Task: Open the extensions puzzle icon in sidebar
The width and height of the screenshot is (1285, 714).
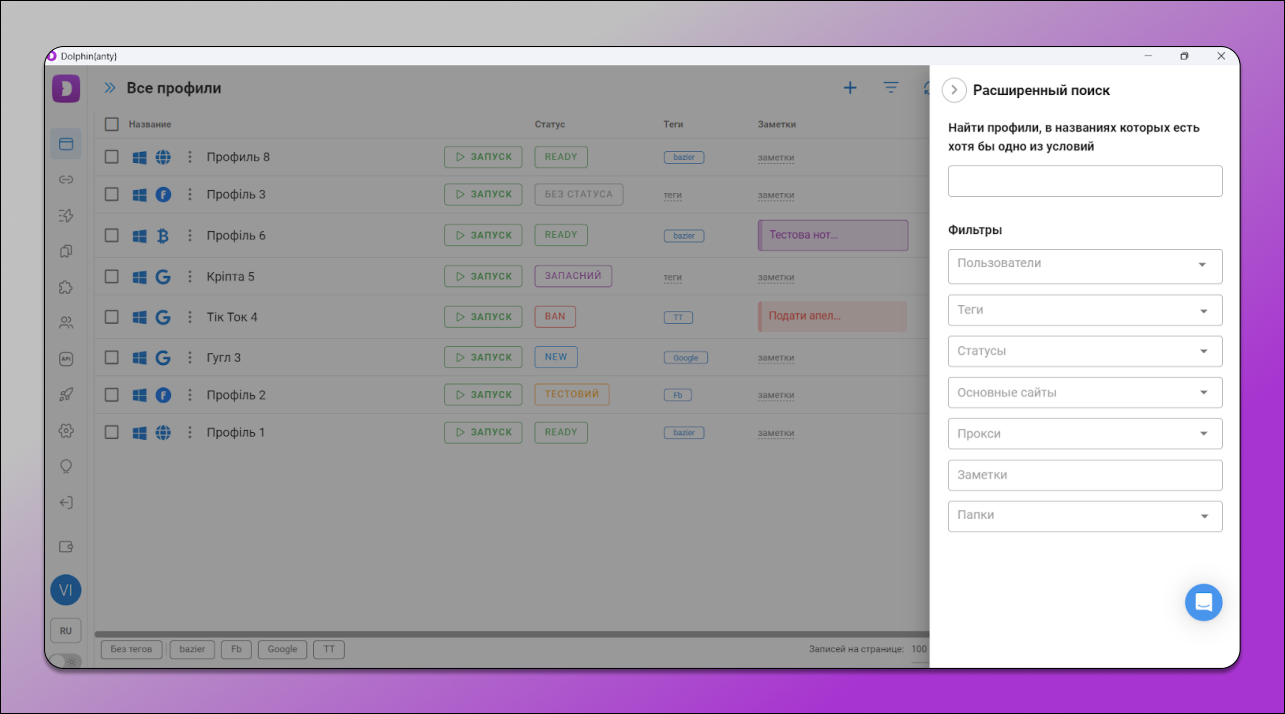Action: tap(66, 287)
